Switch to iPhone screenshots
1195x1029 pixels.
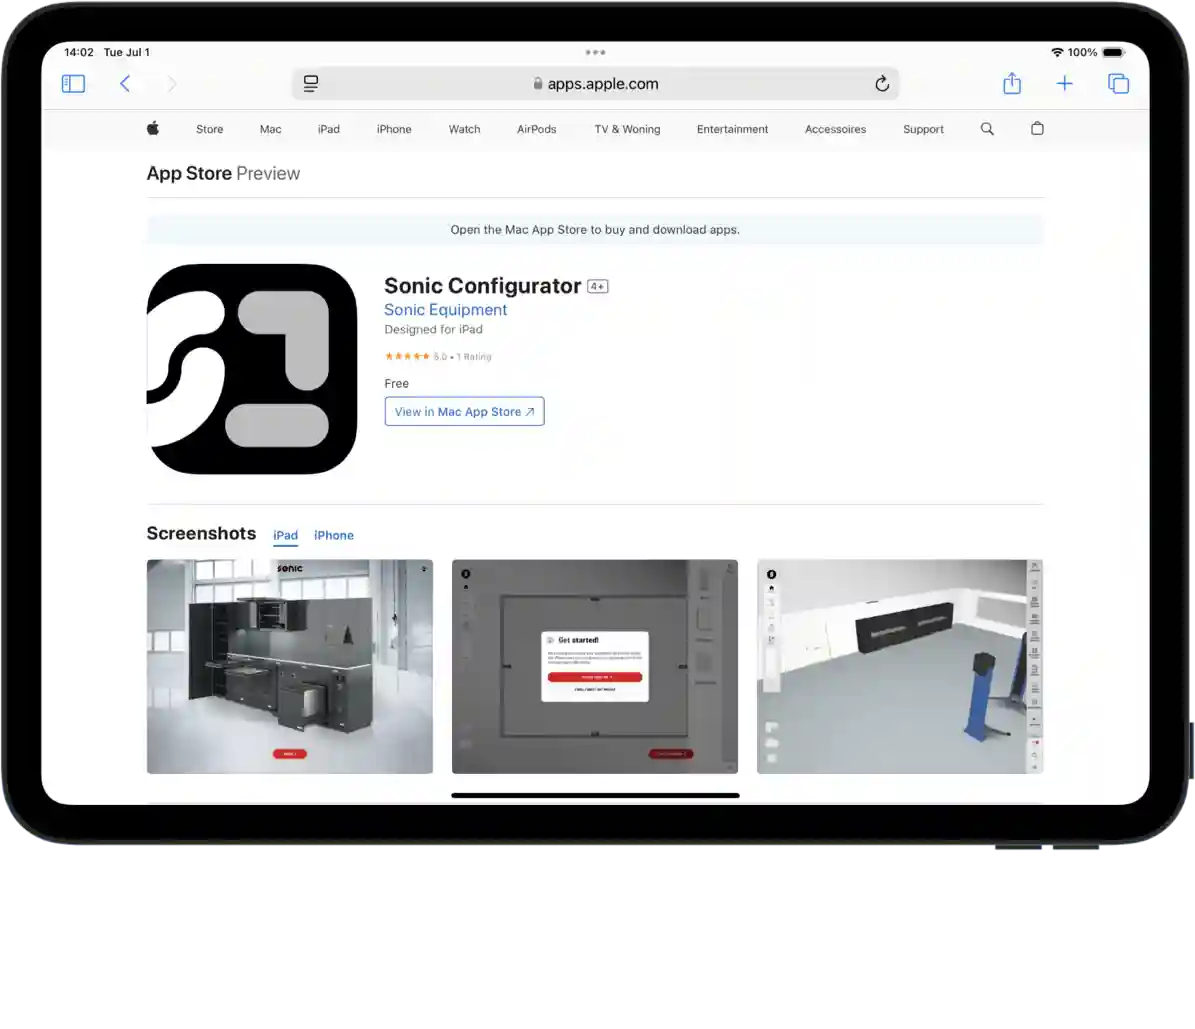[334, 535]
